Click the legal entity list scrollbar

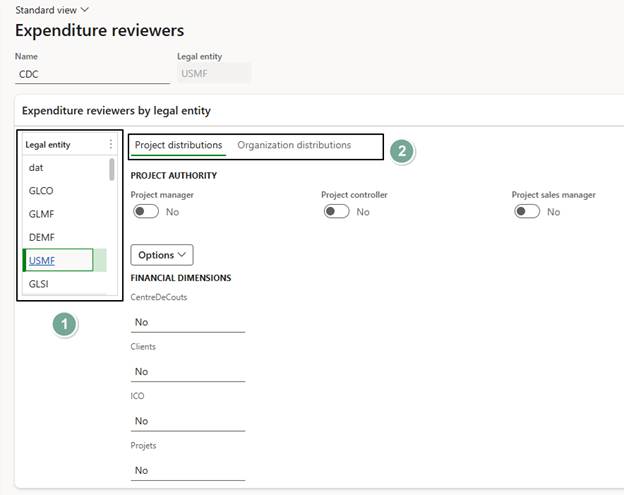pyautogui.click(x=111, y=170)
